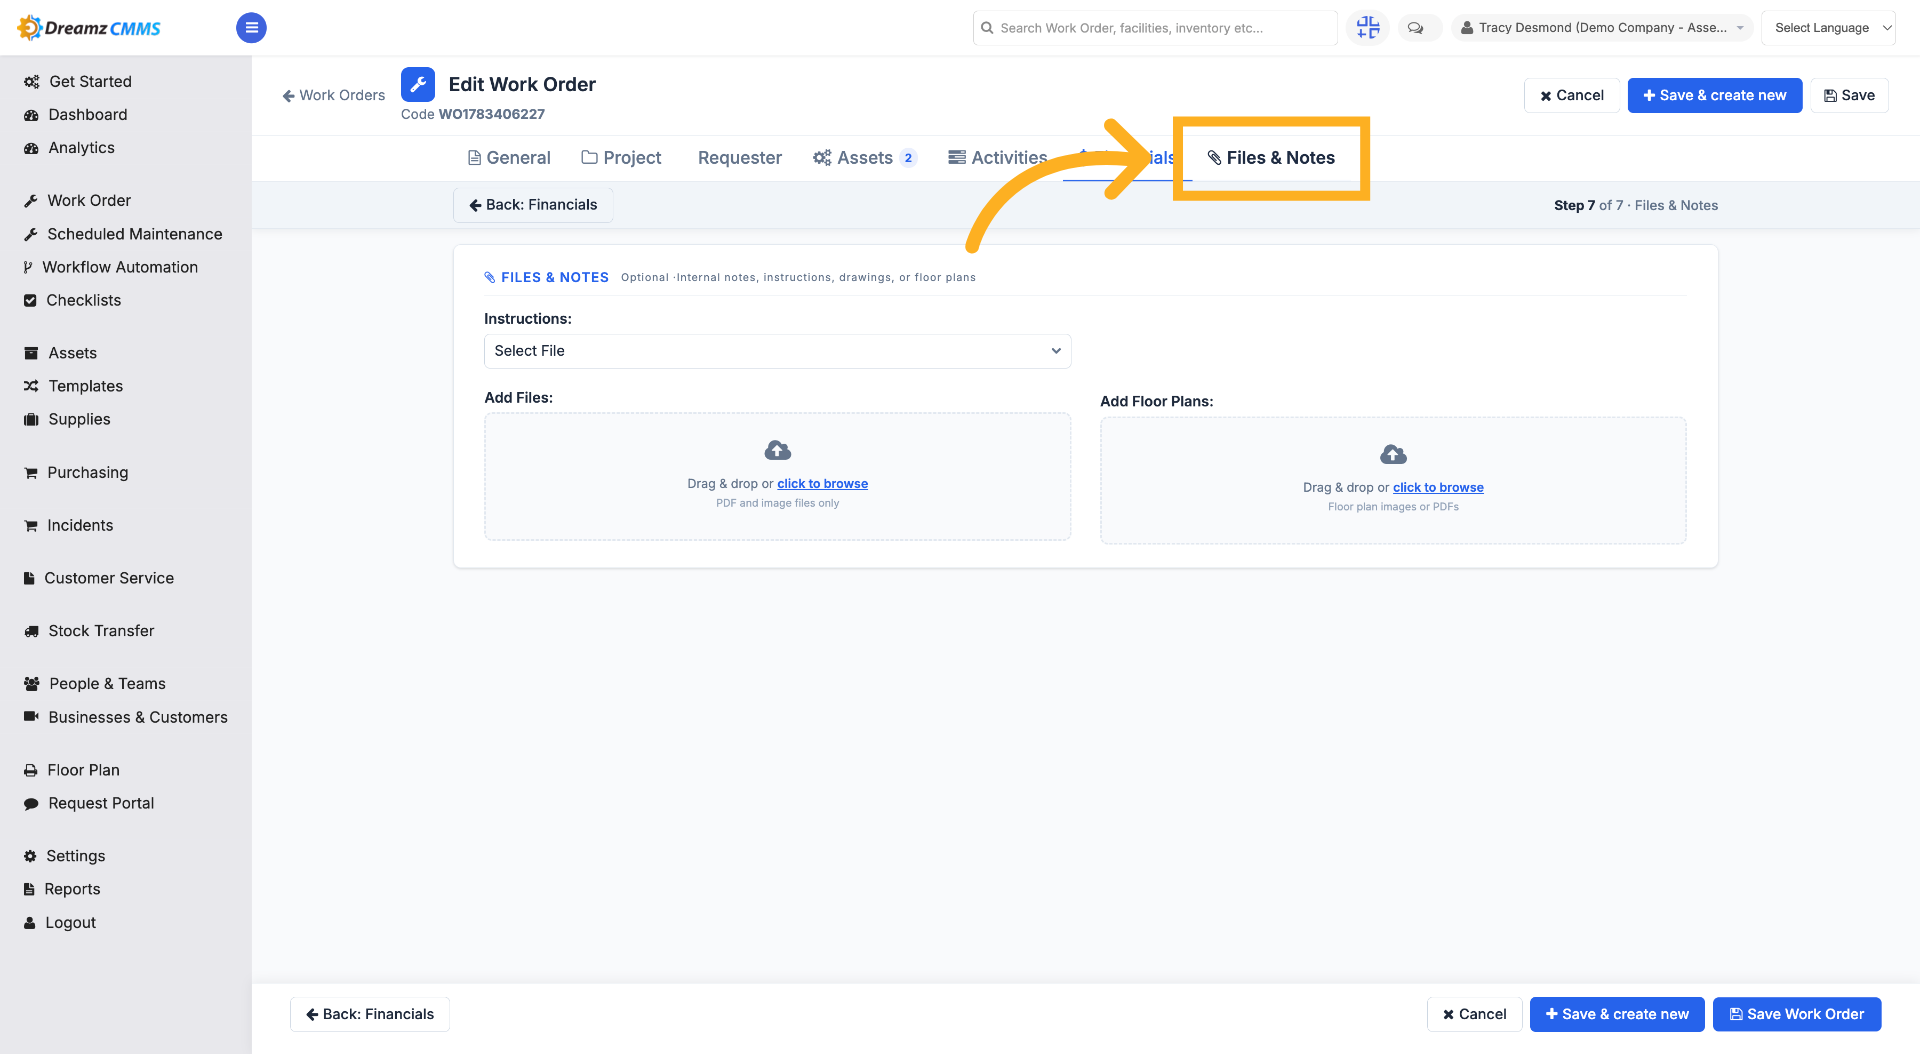Click work order code WO1783406227
The width and height of the screenshot is (1920, 1054).
coord(492,114)
